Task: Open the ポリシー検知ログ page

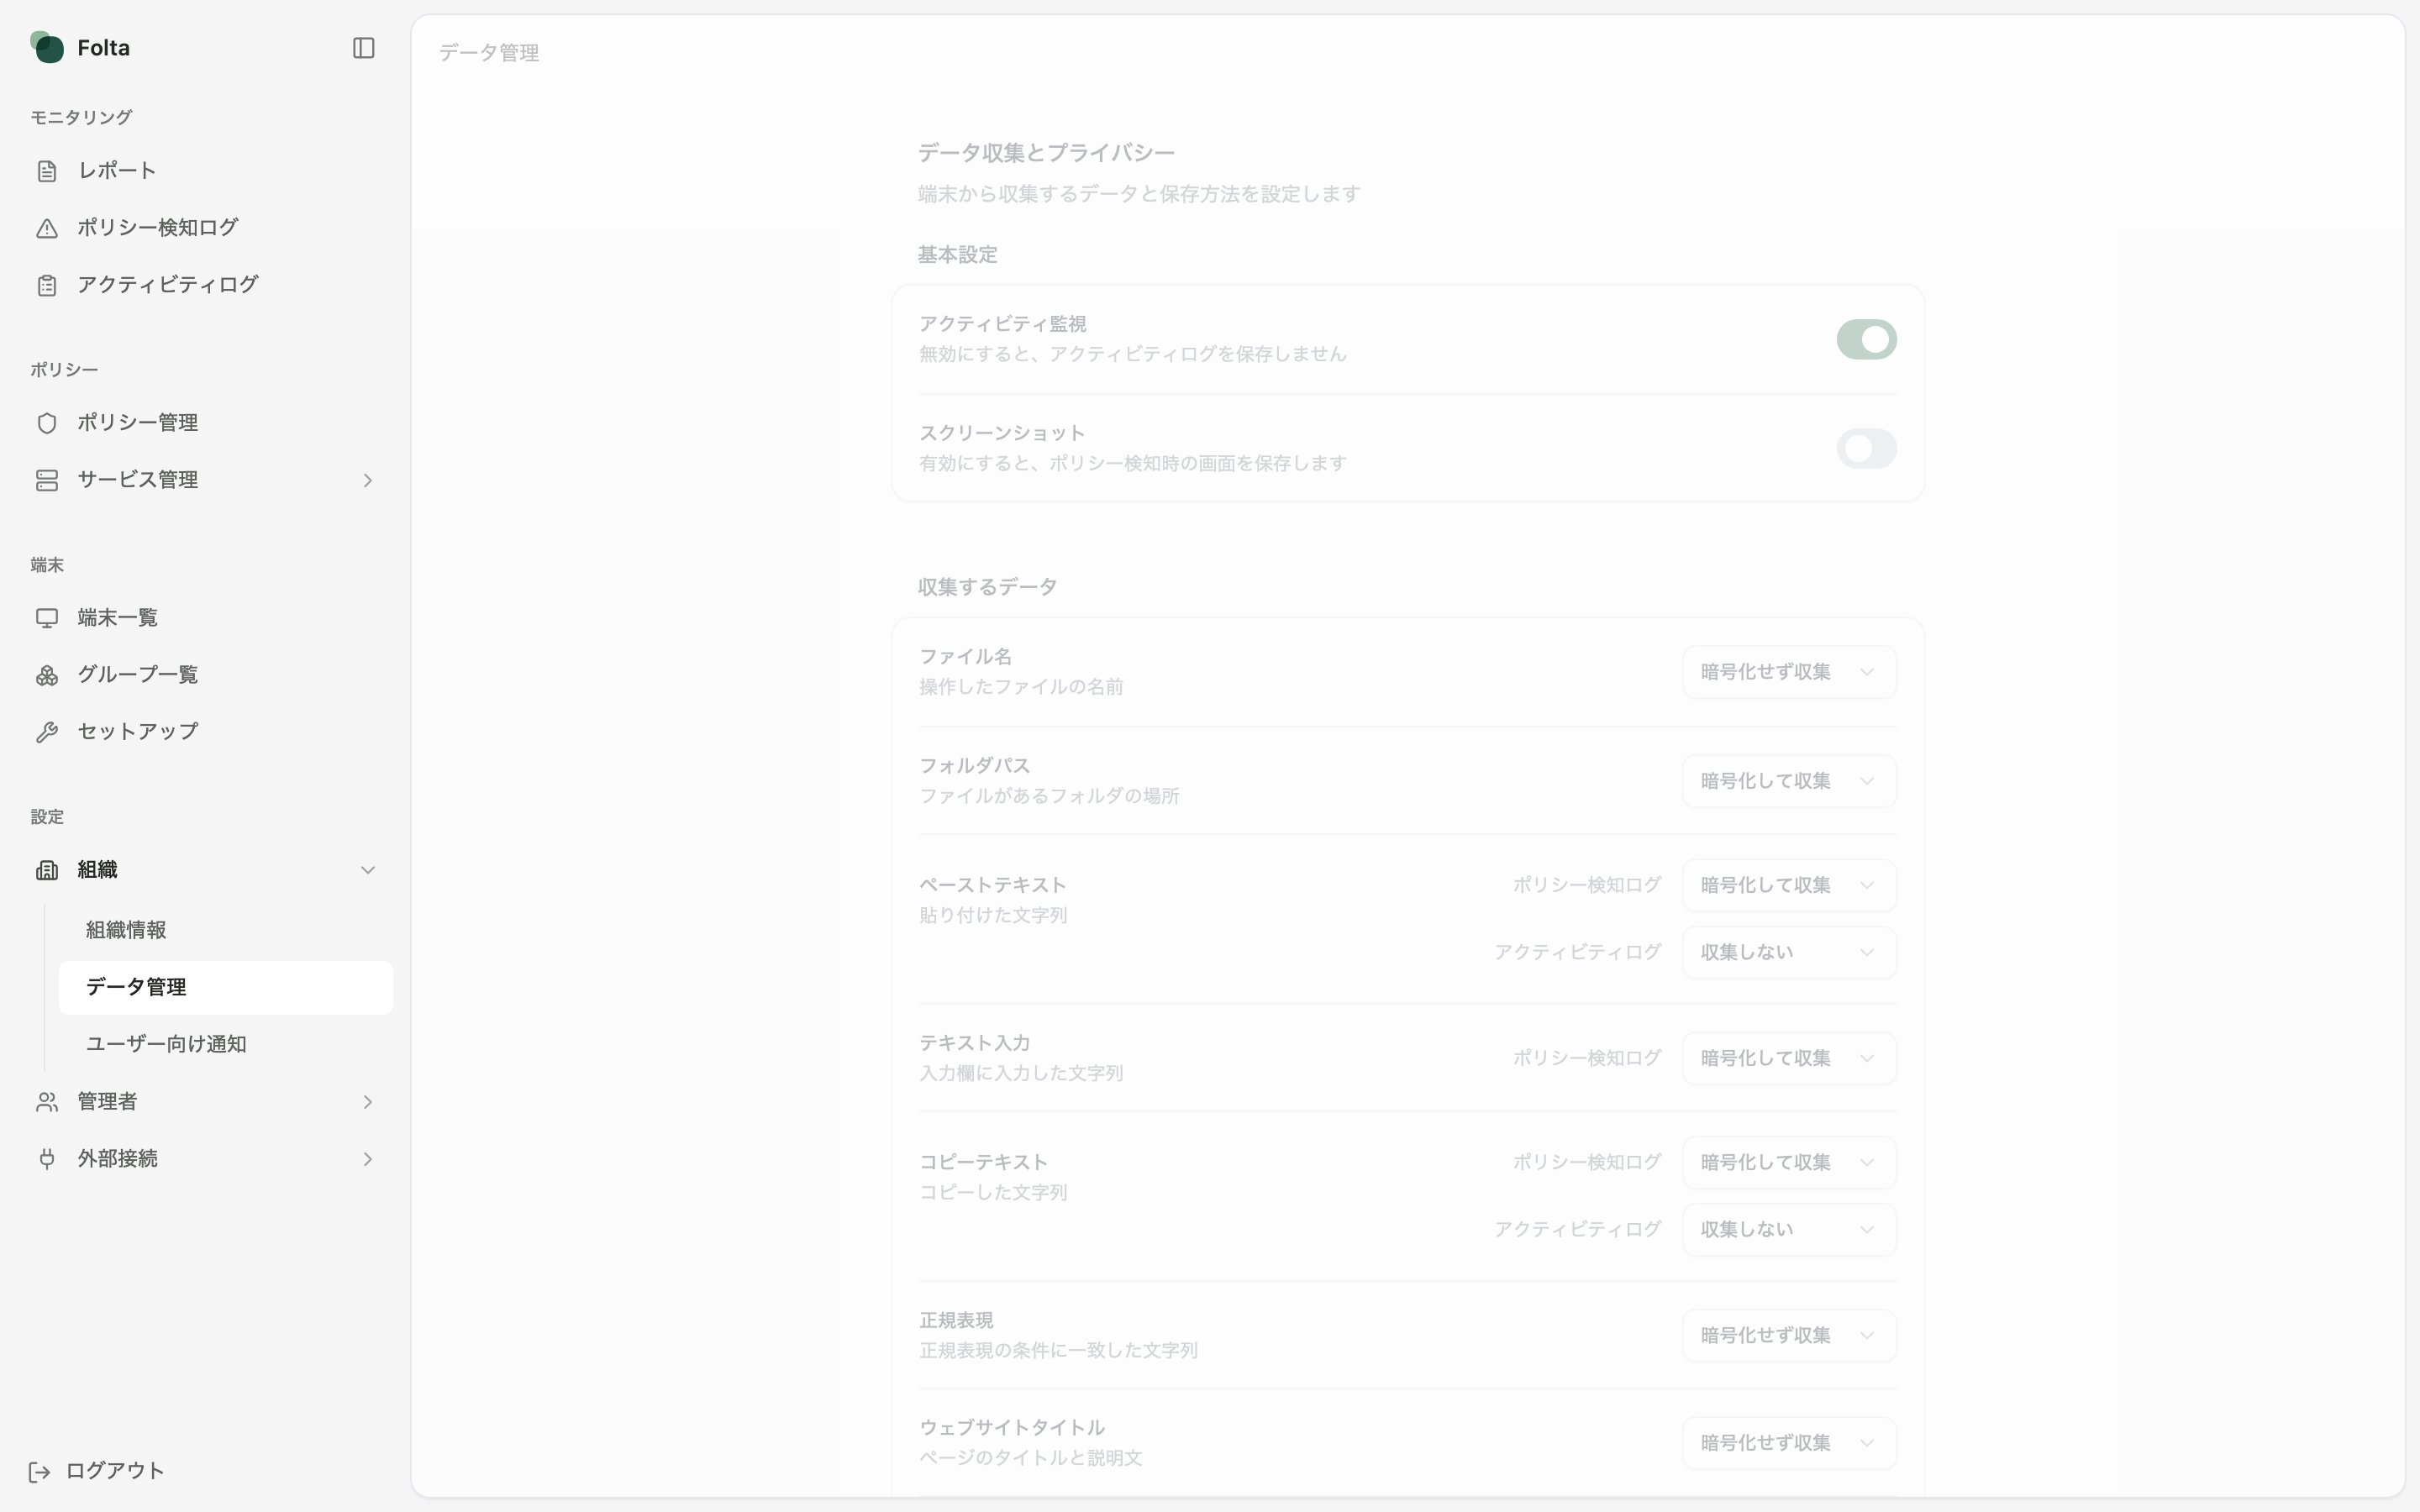Action: pyautogui.click(x=205, y=228)
